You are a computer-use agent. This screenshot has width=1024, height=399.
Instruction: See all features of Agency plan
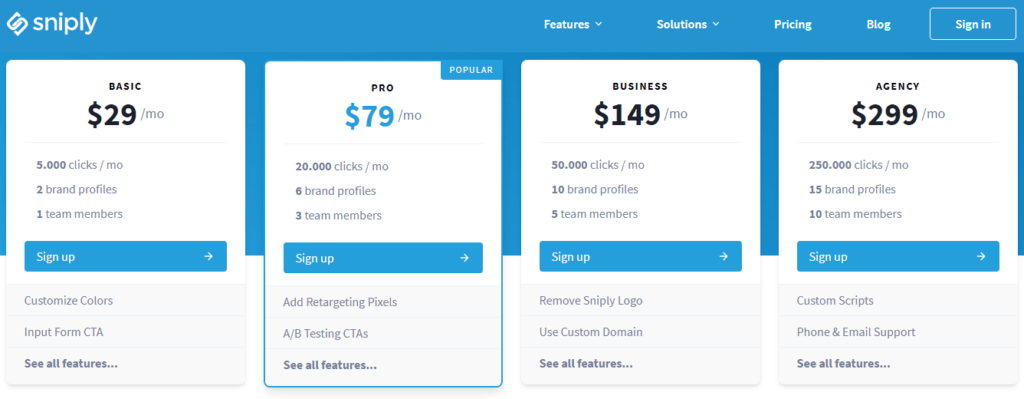tap(843, 364)
